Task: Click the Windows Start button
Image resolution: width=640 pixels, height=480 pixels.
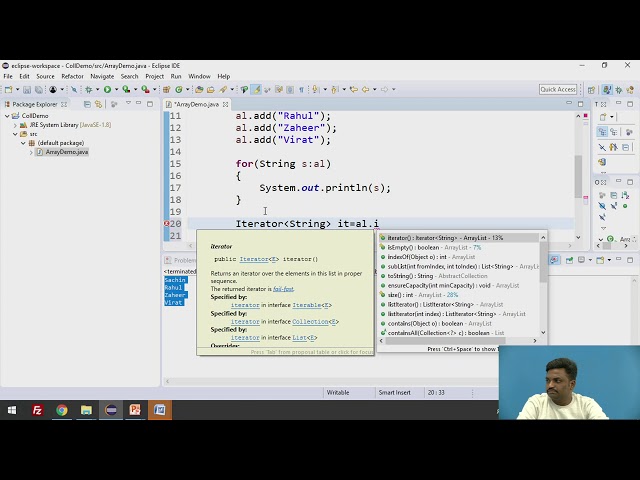Action: click(12, 410)
